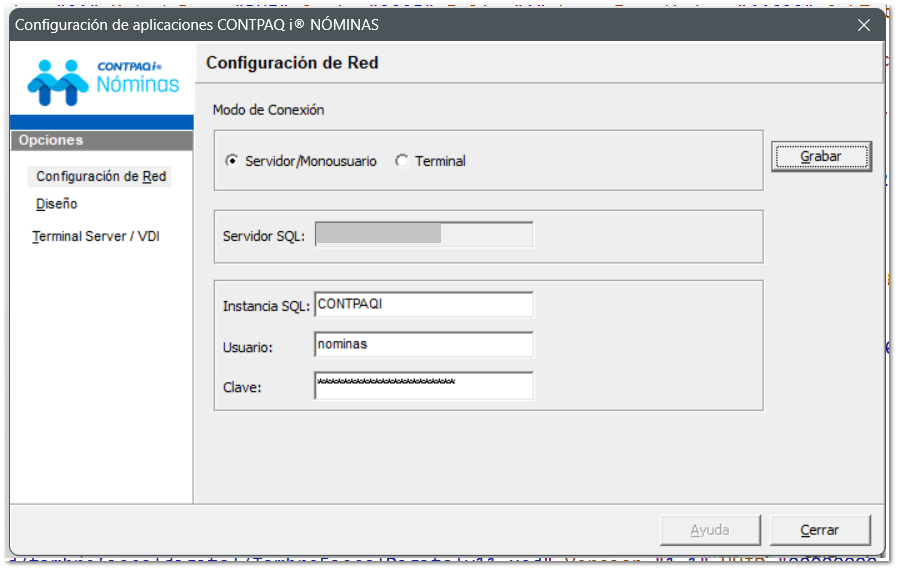This screenshot has width=898, height=570.
Task: Click the window title text
Action: coord(196,25)
